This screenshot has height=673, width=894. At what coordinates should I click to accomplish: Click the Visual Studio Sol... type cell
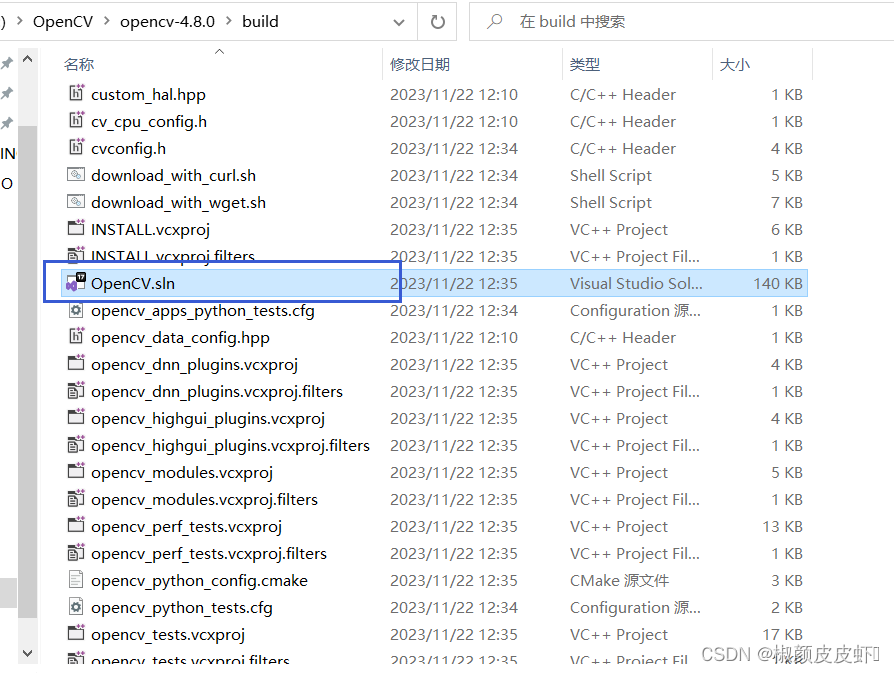coord(636,283)
